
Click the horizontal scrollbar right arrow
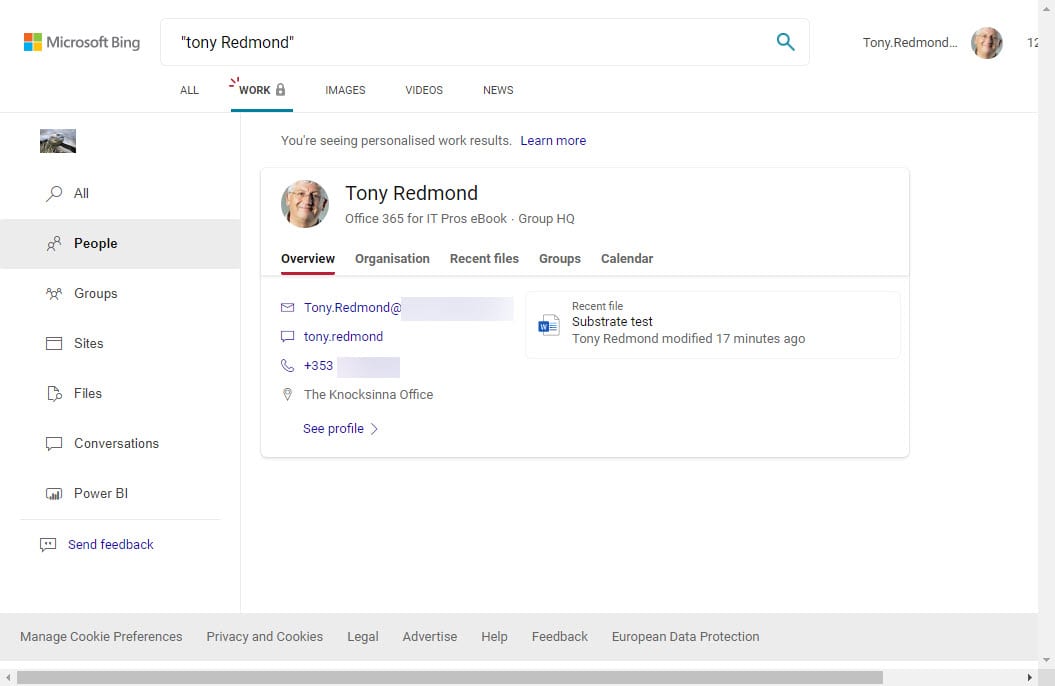1029,677
